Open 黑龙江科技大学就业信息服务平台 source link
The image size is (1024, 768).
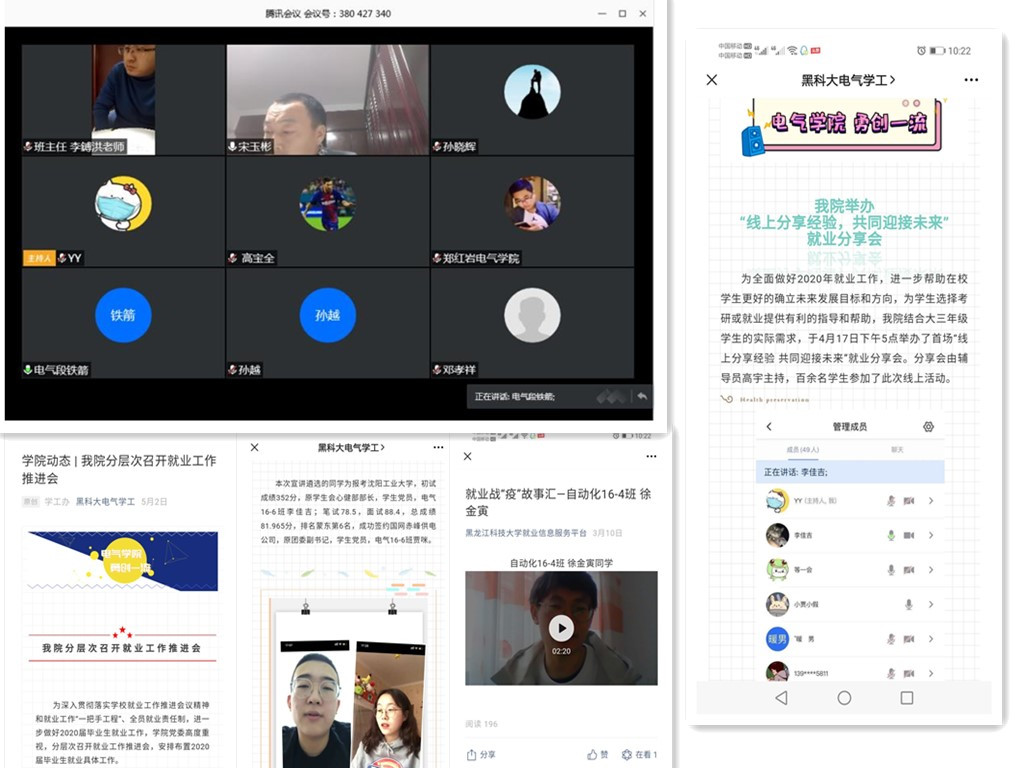pyautogui.click(x=524, y=534)
